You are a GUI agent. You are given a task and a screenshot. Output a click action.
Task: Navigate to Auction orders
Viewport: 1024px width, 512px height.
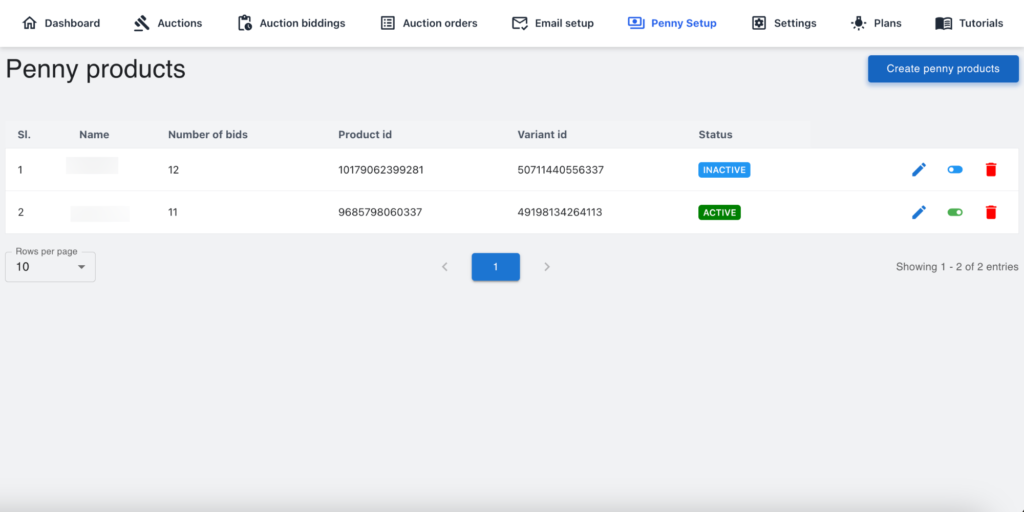pos(429,23)
